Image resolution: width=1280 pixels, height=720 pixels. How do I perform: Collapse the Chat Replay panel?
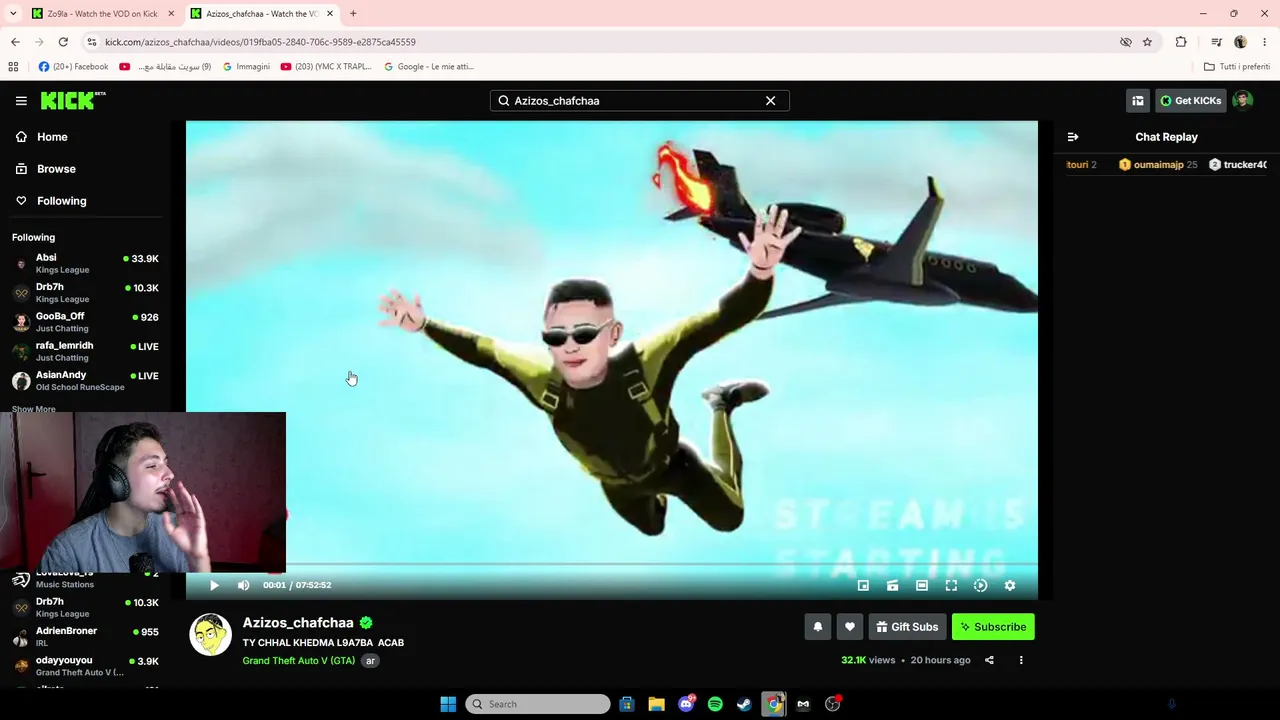(x=1073, y=137)
